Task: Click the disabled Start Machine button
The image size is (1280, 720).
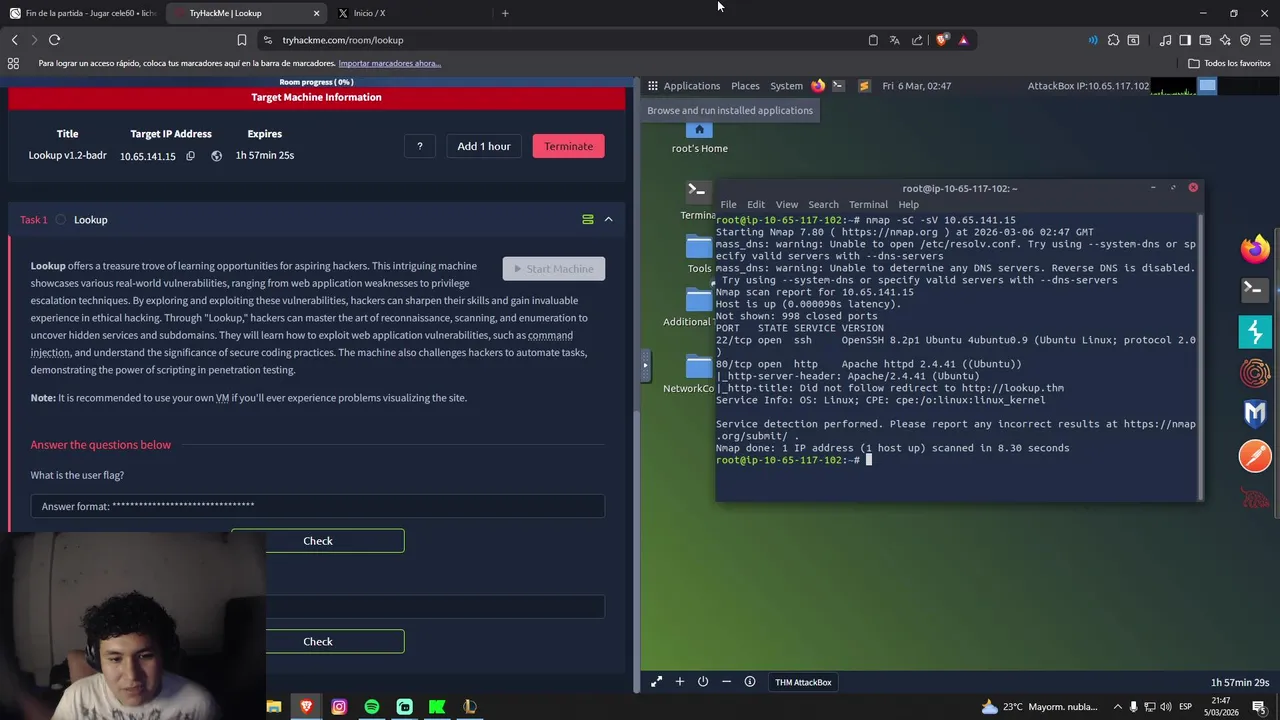Action: point(554,269)
